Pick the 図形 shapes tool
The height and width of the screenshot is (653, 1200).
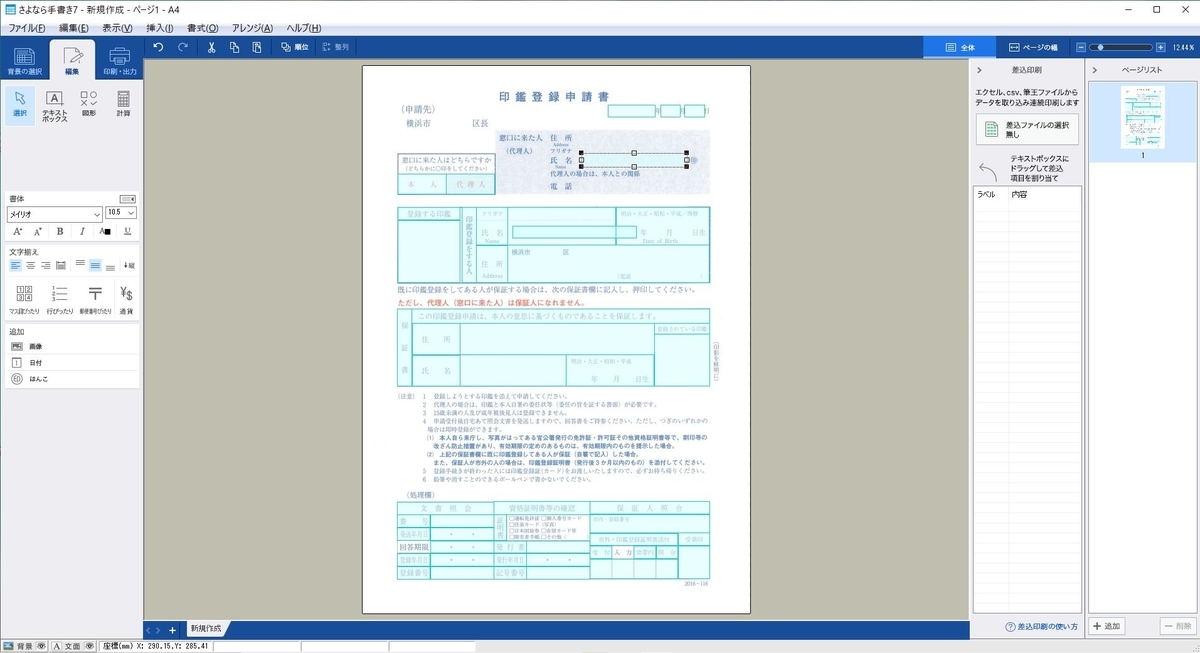89,104
